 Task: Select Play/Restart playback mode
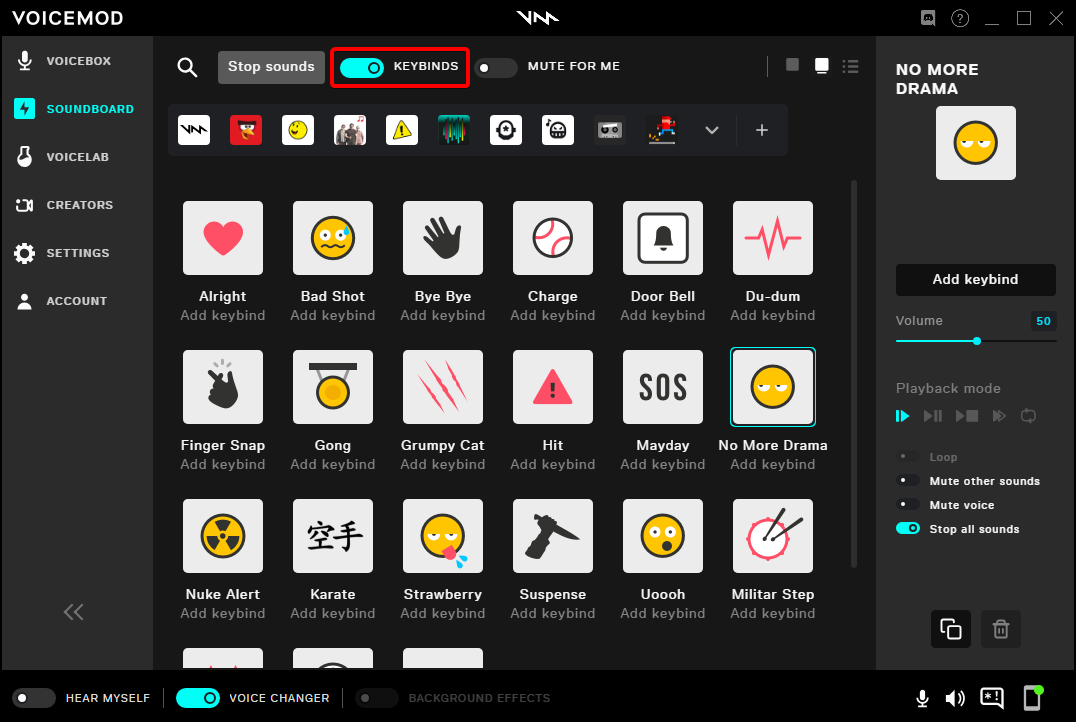tap(902, 416)
